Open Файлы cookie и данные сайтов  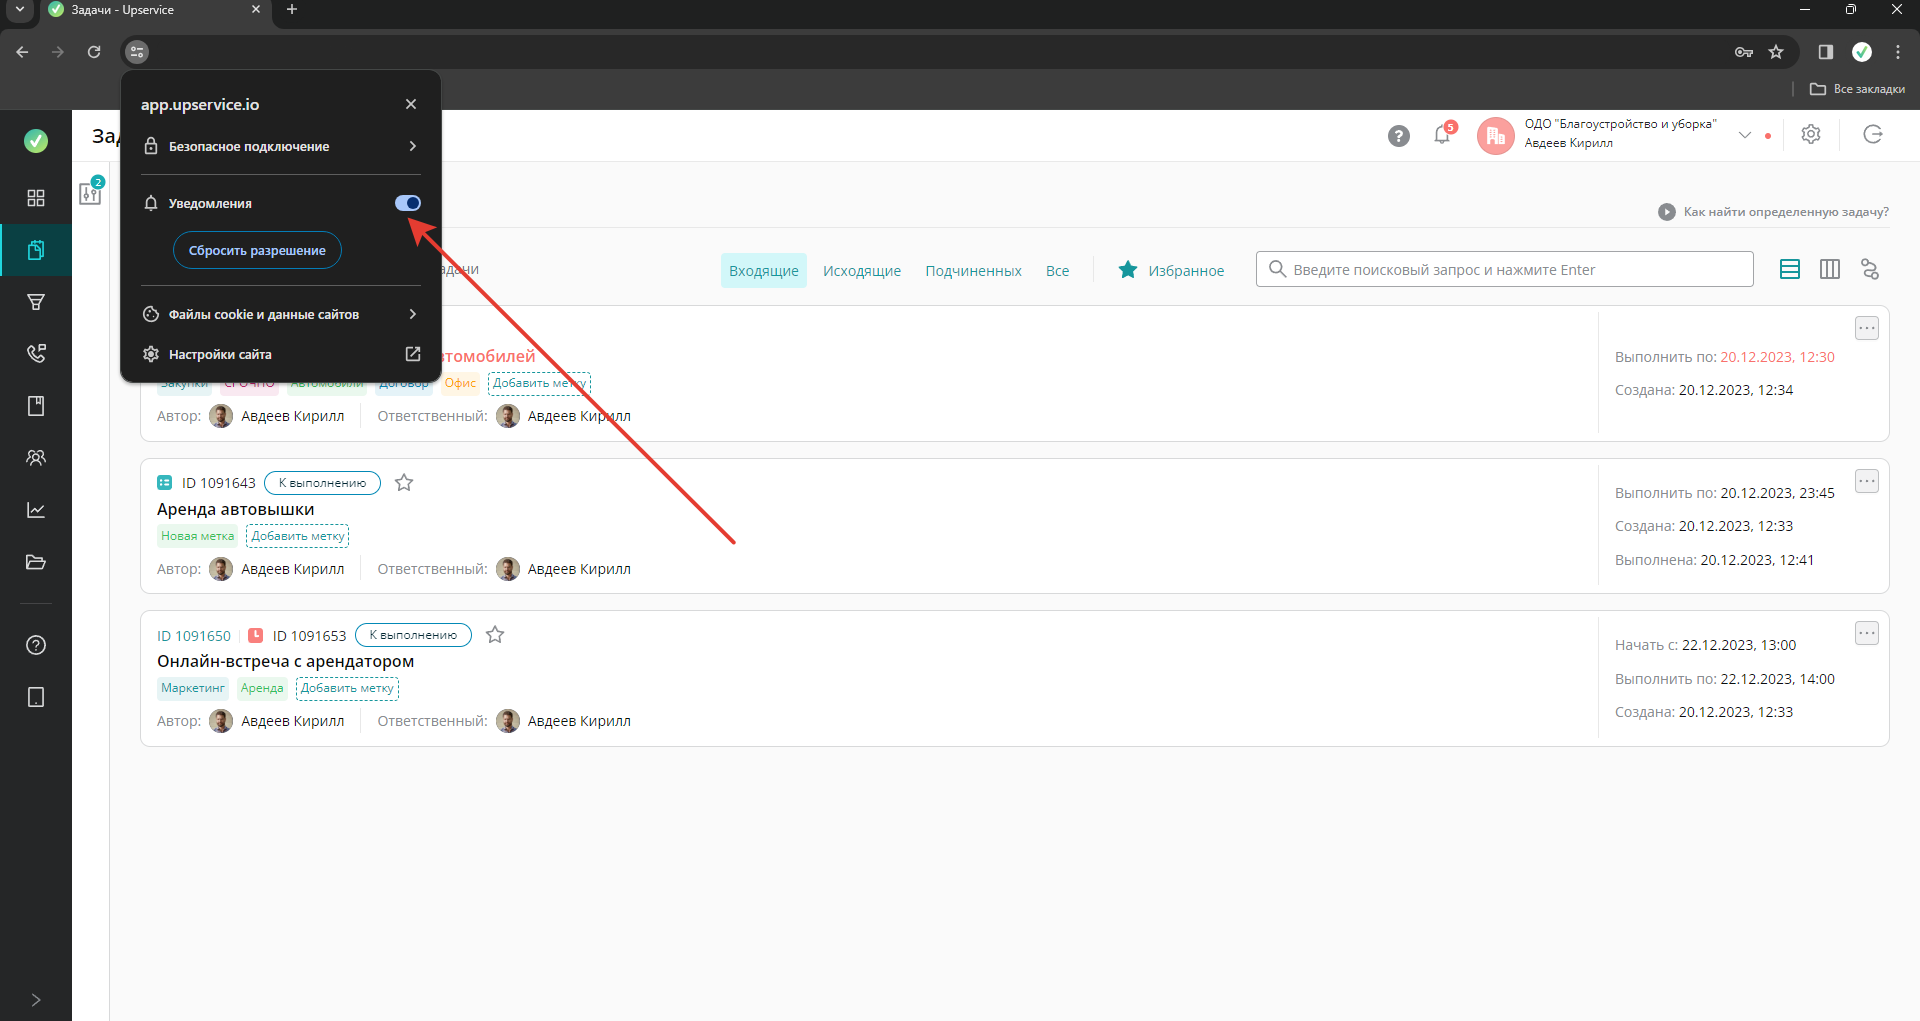tap(281, 314)
